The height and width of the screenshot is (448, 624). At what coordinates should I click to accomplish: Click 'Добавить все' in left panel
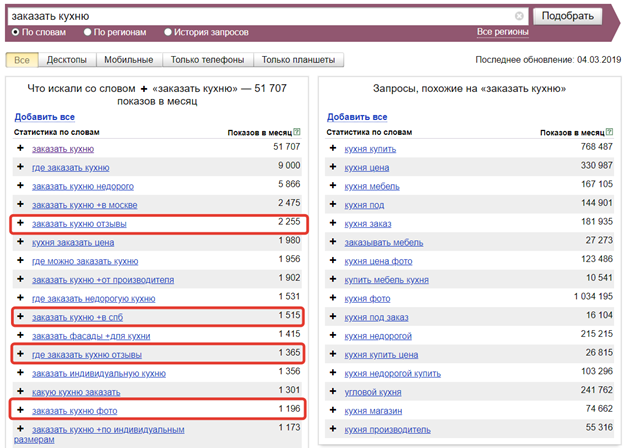tap(45, 117)
